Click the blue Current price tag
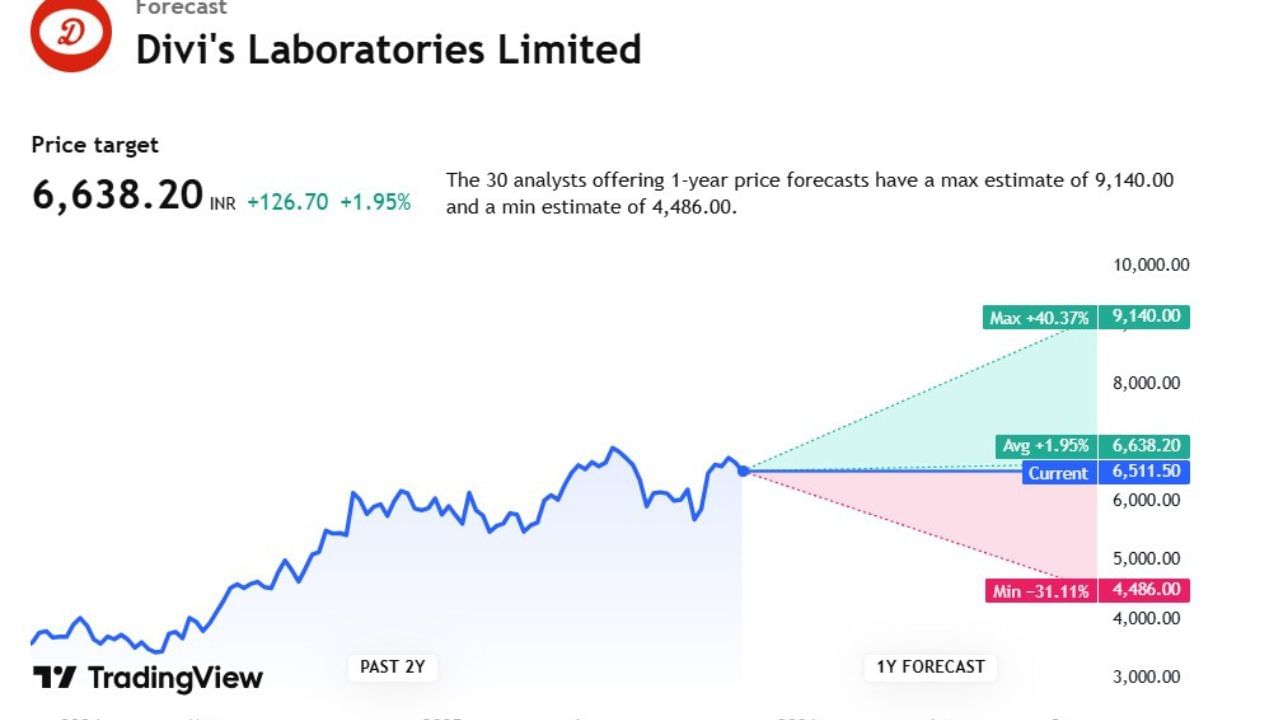The height and width of the screenshot is (720, 1280). pos(1057,473)
